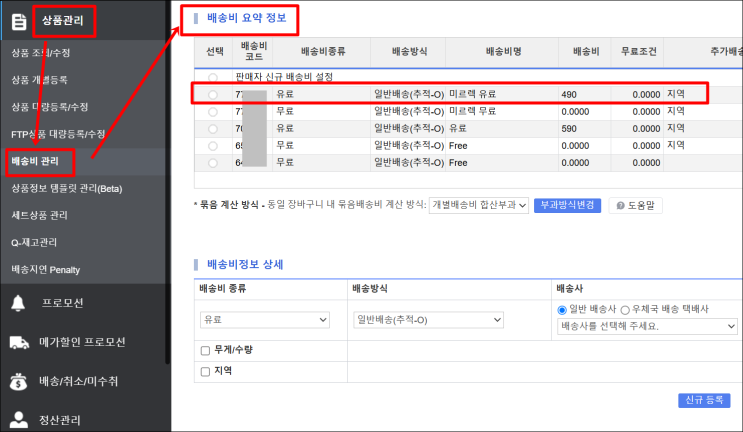
Task: Expand 배송/취소/미수취 menu section
Action: [78, 381]
